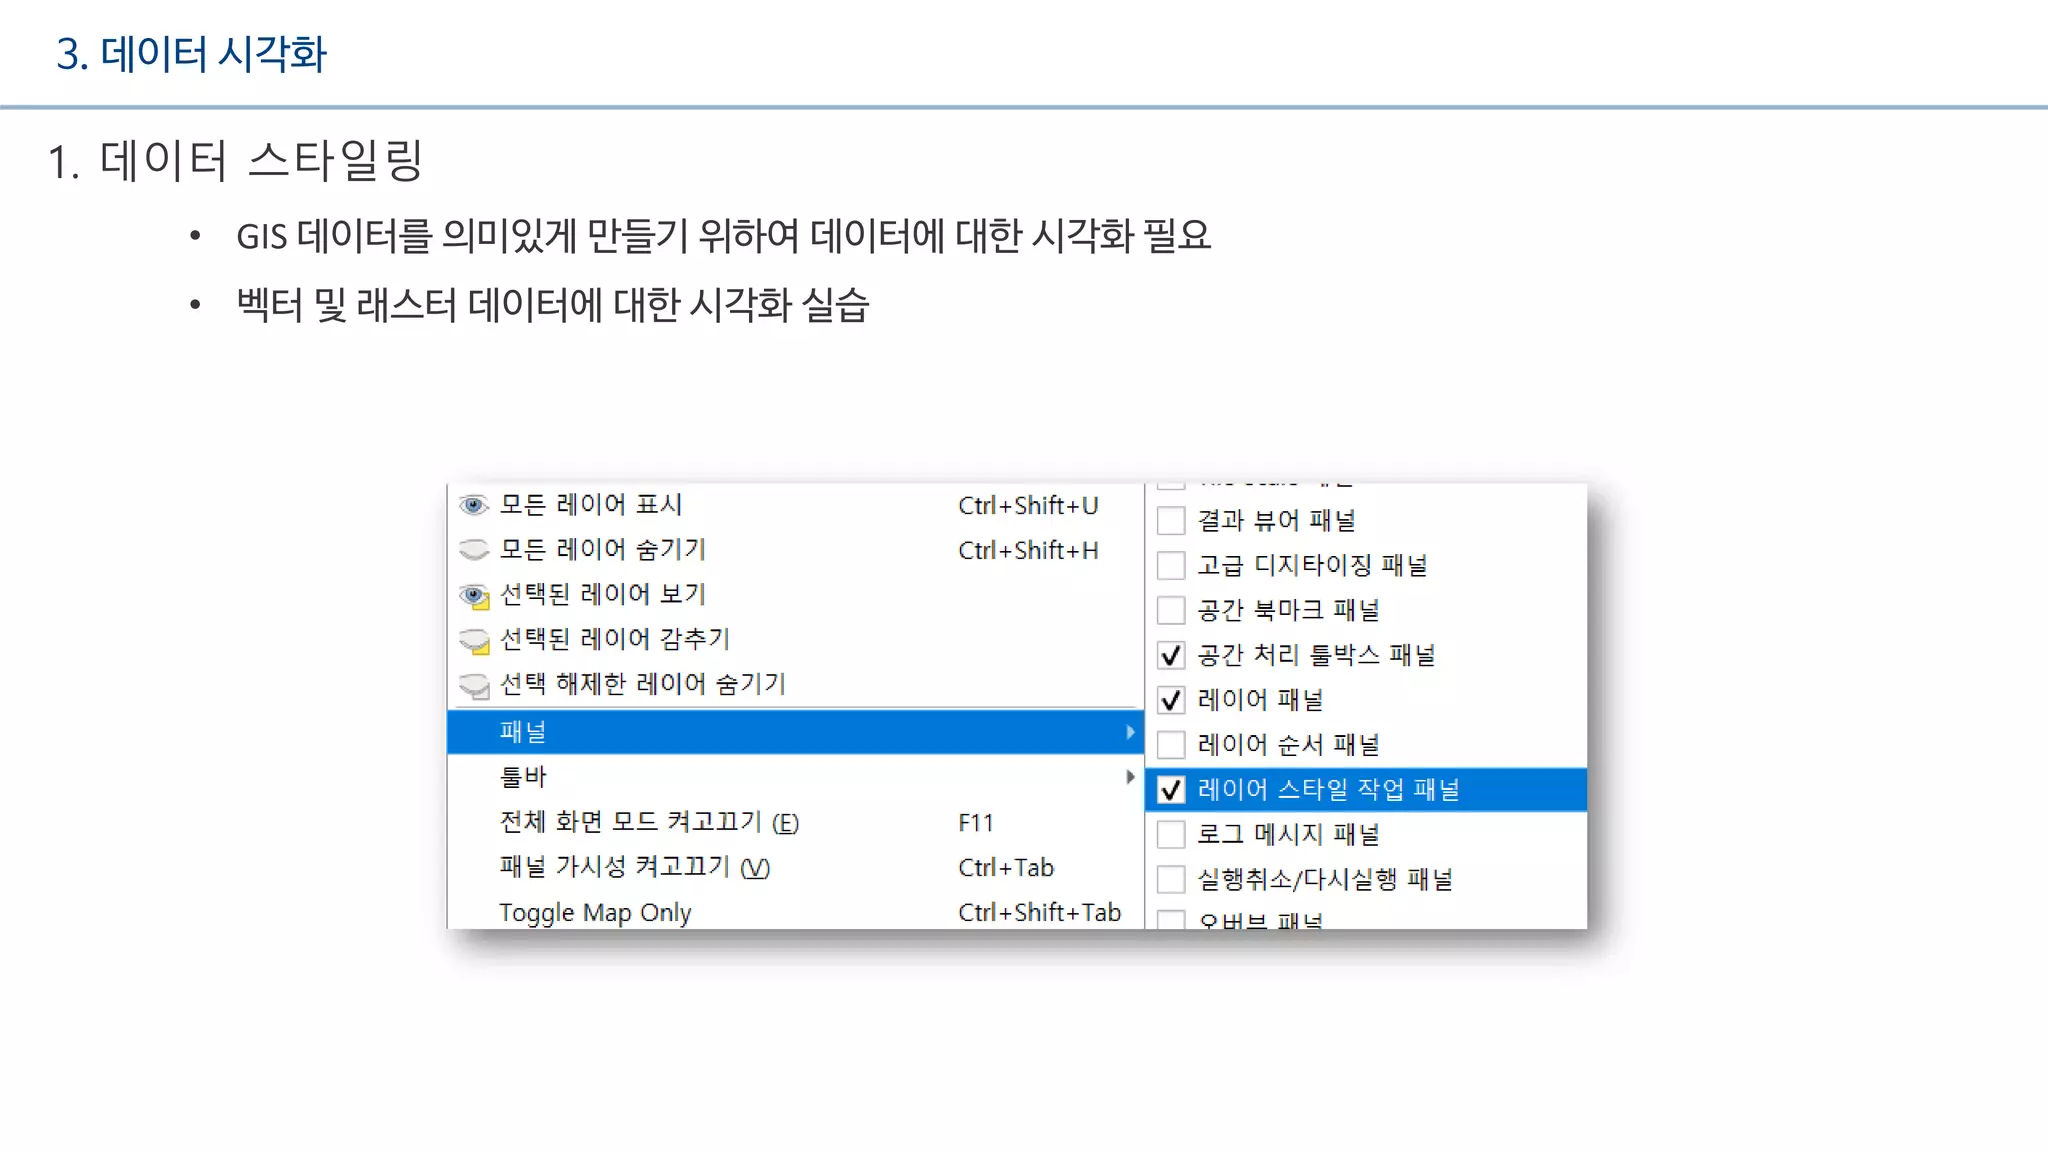Enable the 로그 메시지 패널 checkbox
2048x1152 pixels.
(1171, 835)
